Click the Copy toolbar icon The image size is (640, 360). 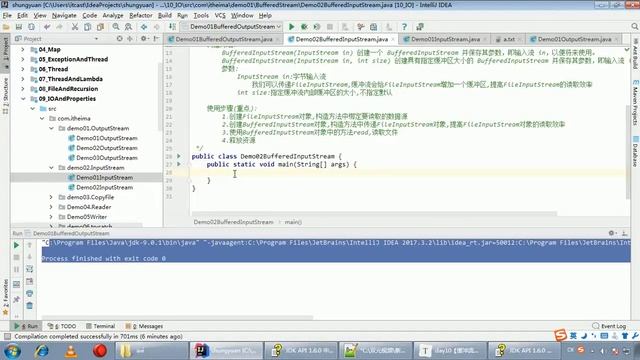click(x=87, y=27)
